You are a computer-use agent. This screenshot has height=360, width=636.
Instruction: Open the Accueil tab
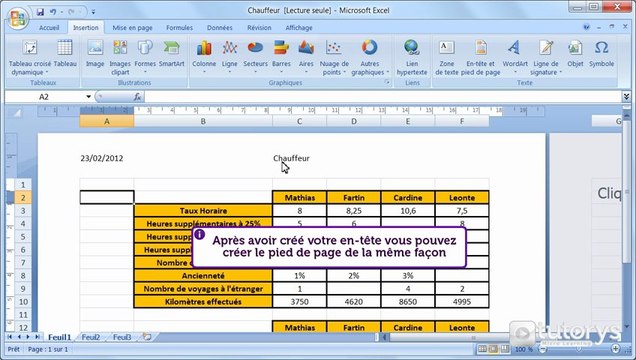tap(49, 28)
